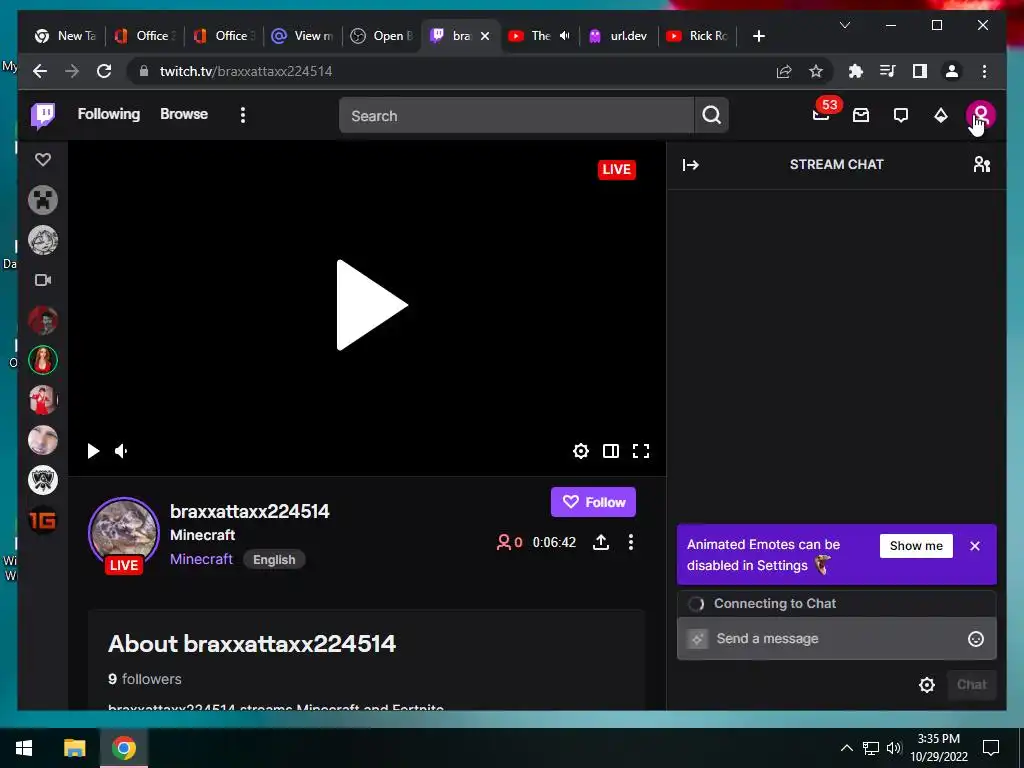Mute the audio icon on The YouTube tab

[564, 36]
